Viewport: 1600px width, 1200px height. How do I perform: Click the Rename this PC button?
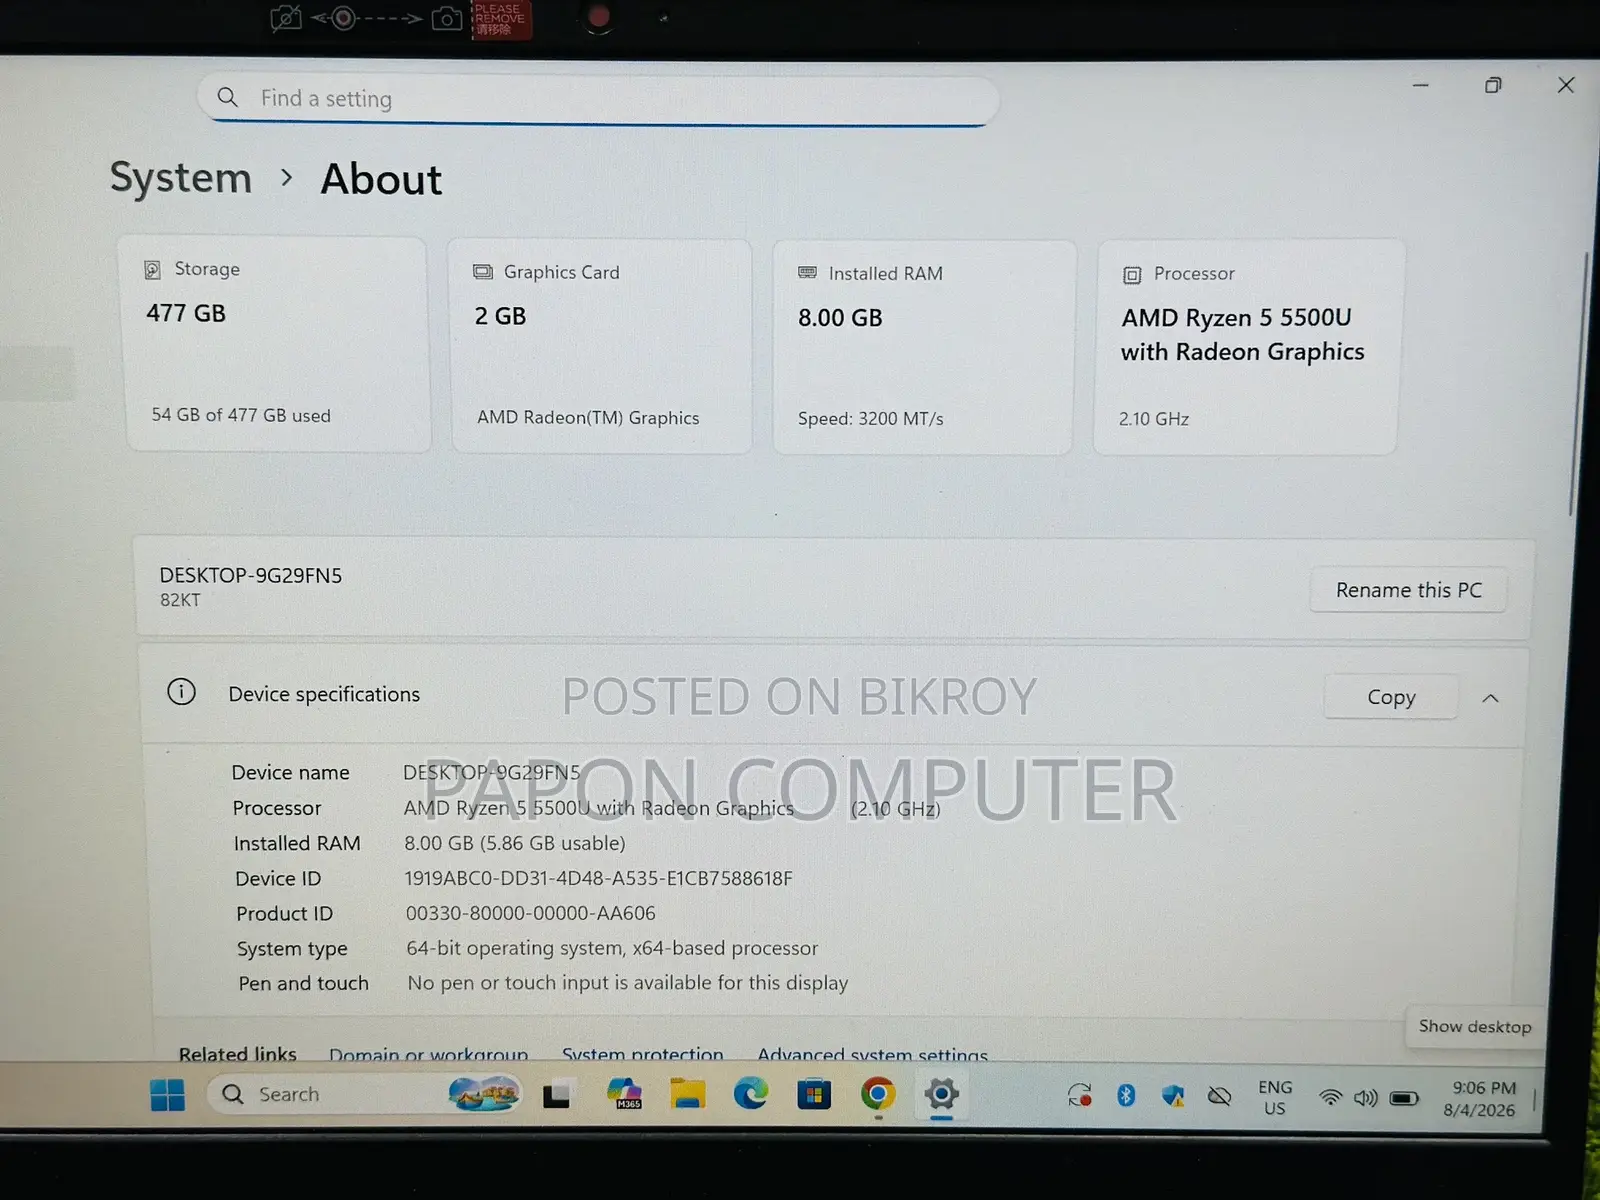(x=1408, y=590)
